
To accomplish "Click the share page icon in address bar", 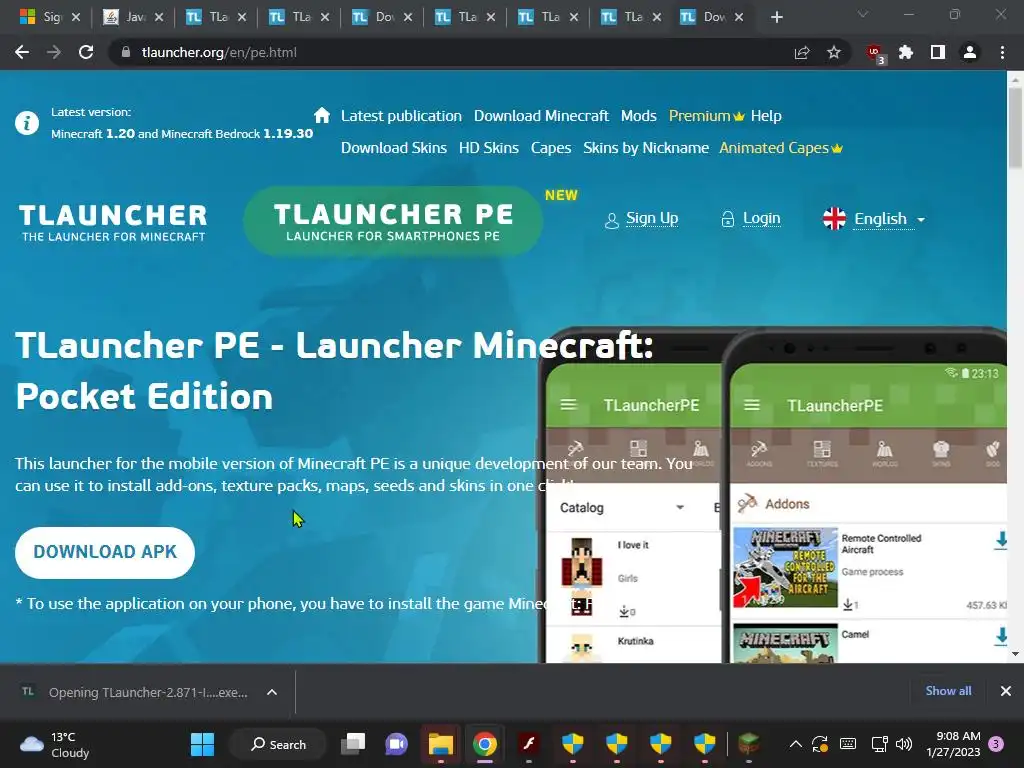I will [x=802, y=52].
